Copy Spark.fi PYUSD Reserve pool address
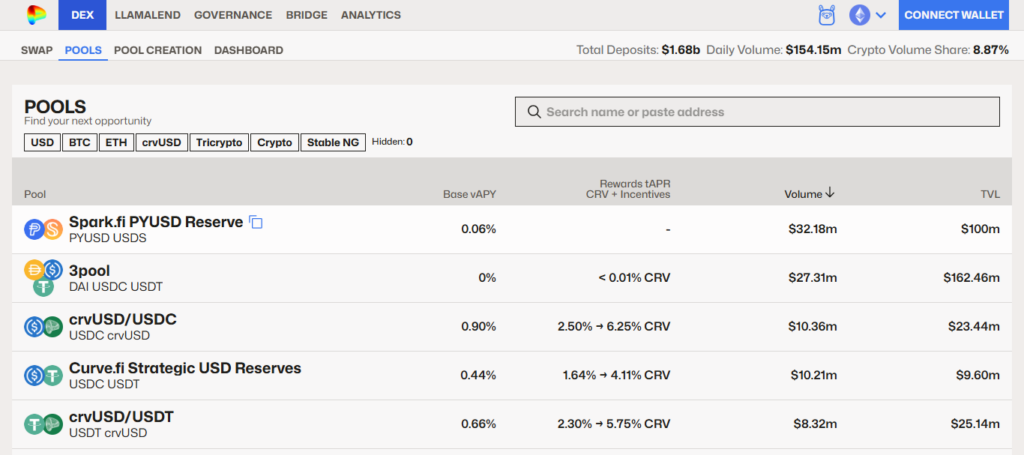 tap(256, 223)
